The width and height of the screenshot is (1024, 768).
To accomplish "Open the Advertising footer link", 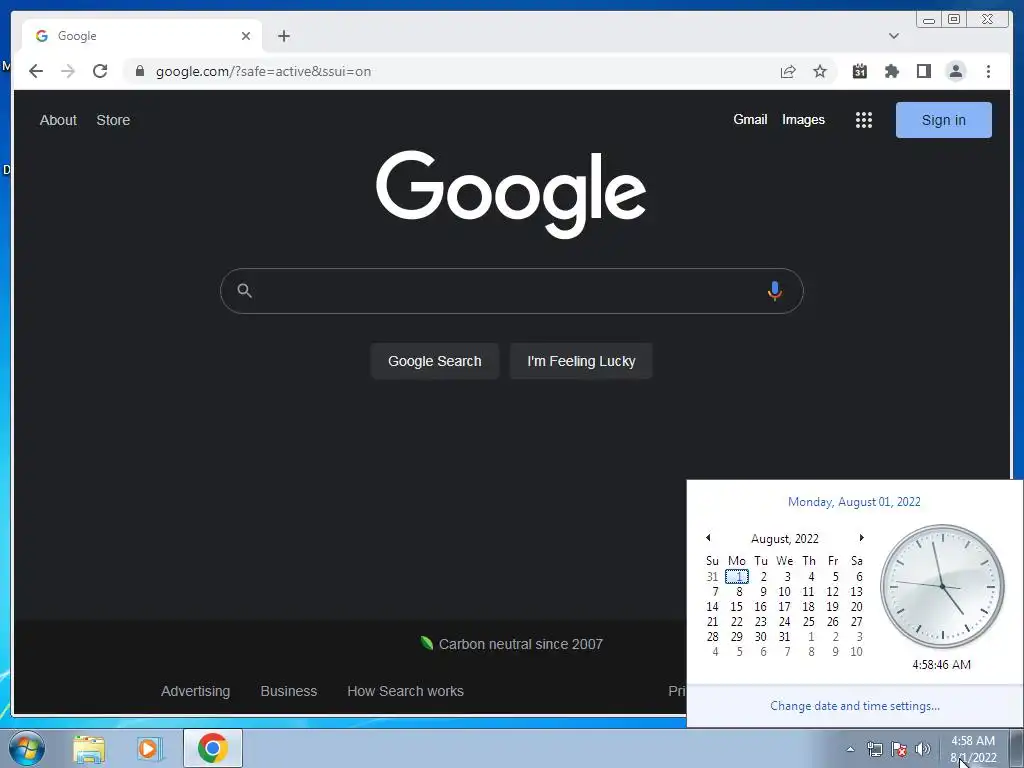I will [195, 691].
